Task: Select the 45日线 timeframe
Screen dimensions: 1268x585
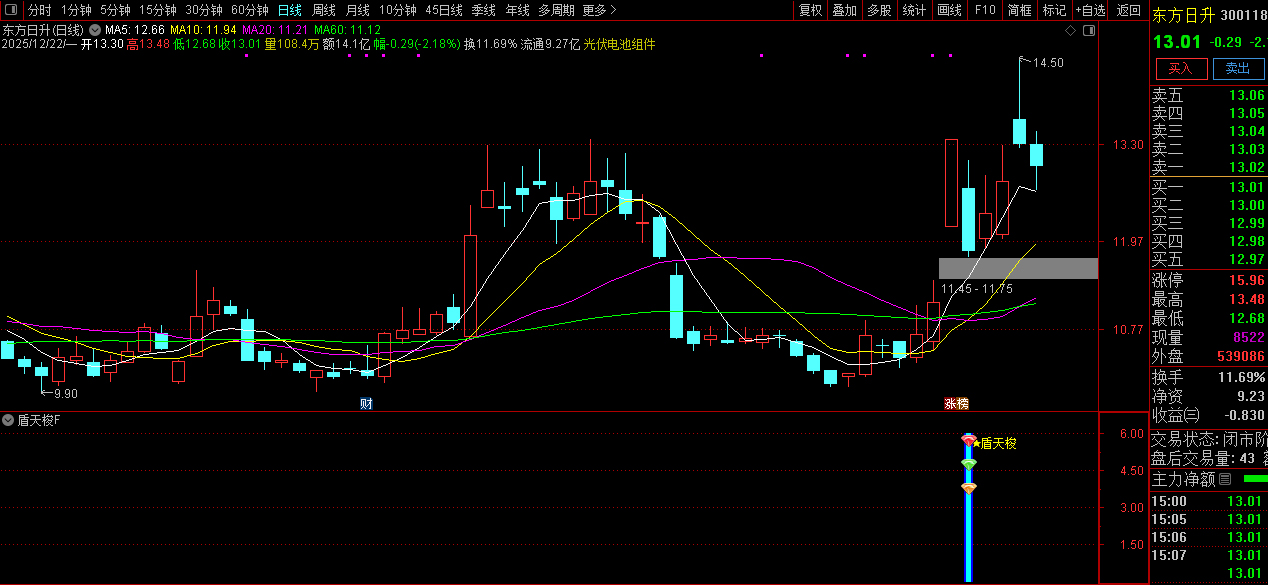Action: 443,10
